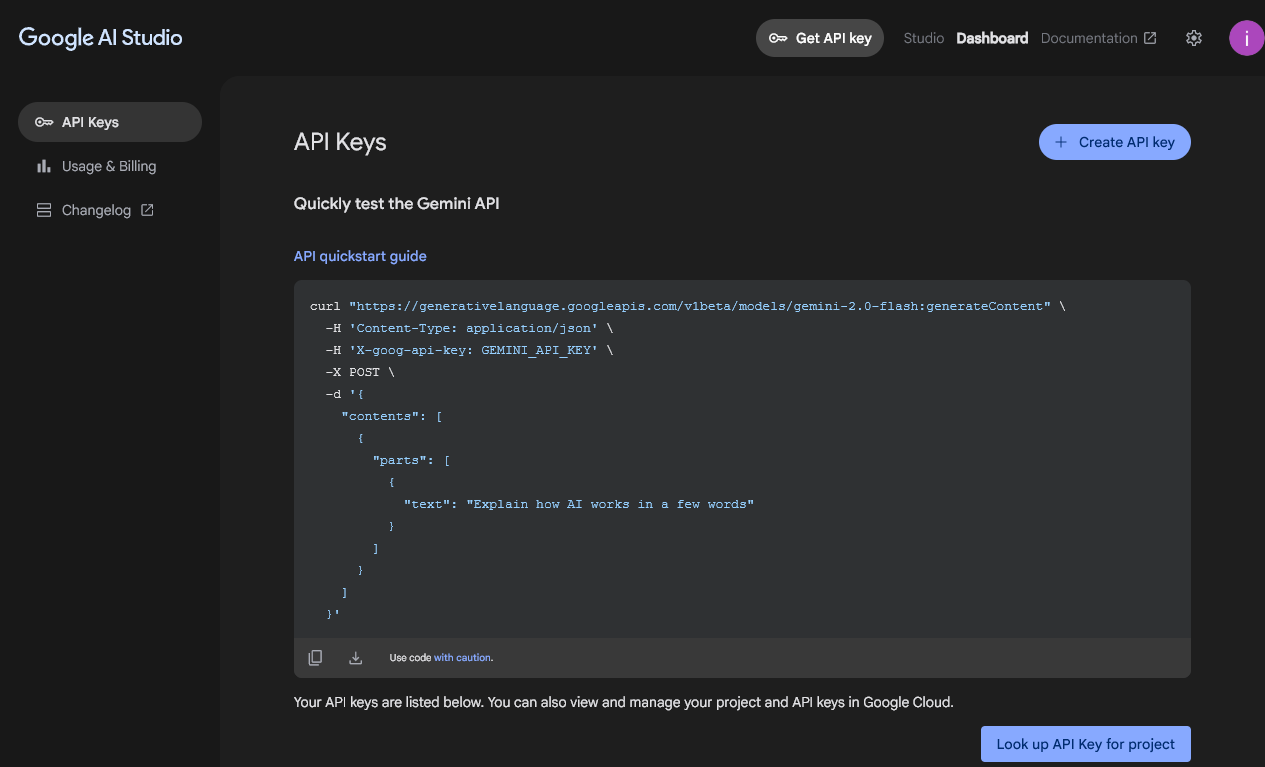
Task: Click the bar chart icon for Usage & Billing
Action: pos(44,166)
